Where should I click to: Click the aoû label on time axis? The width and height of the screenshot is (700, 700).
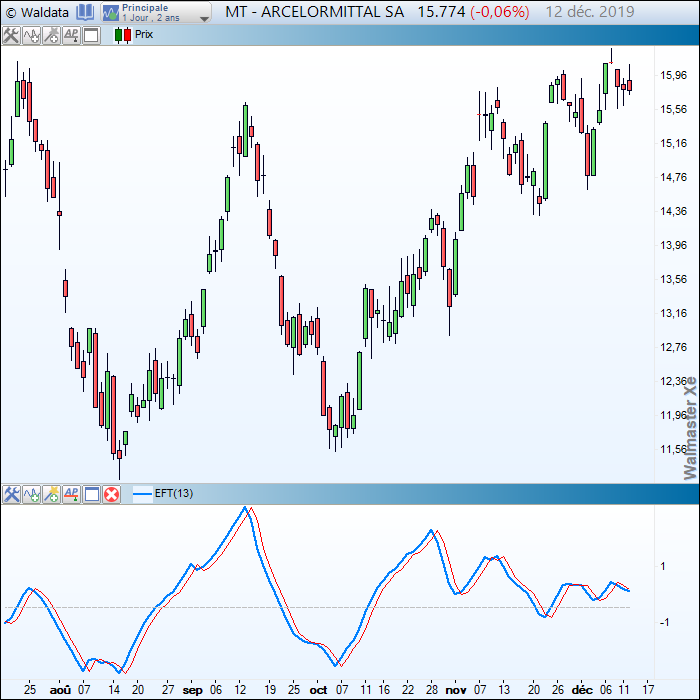click(x=60, y=690)
